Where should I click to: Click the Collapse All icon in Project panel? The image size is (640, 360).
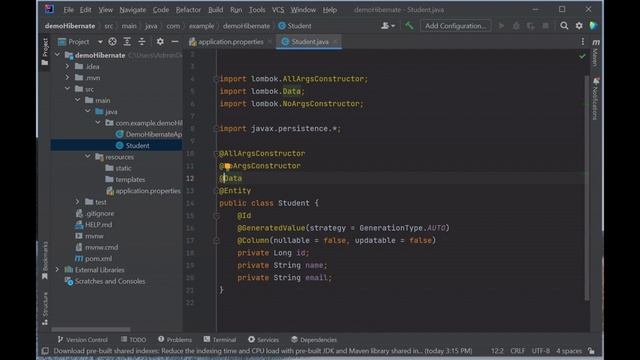[x=142, y=42]
